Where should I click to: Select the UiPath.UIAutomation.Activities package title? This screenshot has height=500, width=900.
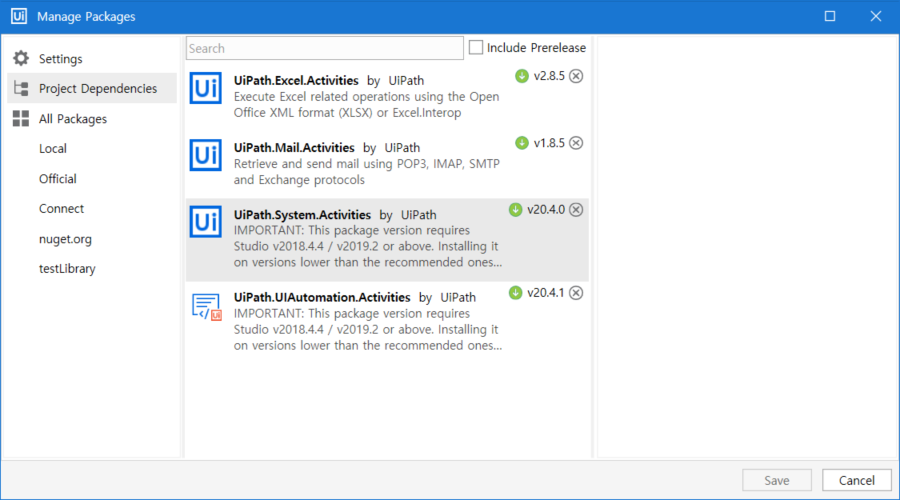click(x=322, y=297)
